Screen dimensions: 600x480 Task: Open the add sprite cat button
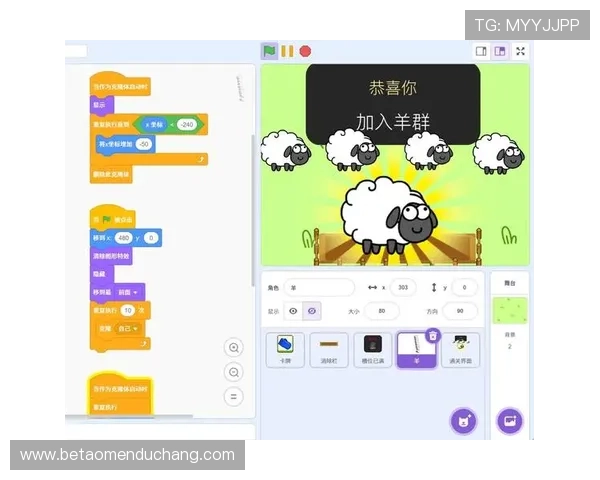[464, 421]
